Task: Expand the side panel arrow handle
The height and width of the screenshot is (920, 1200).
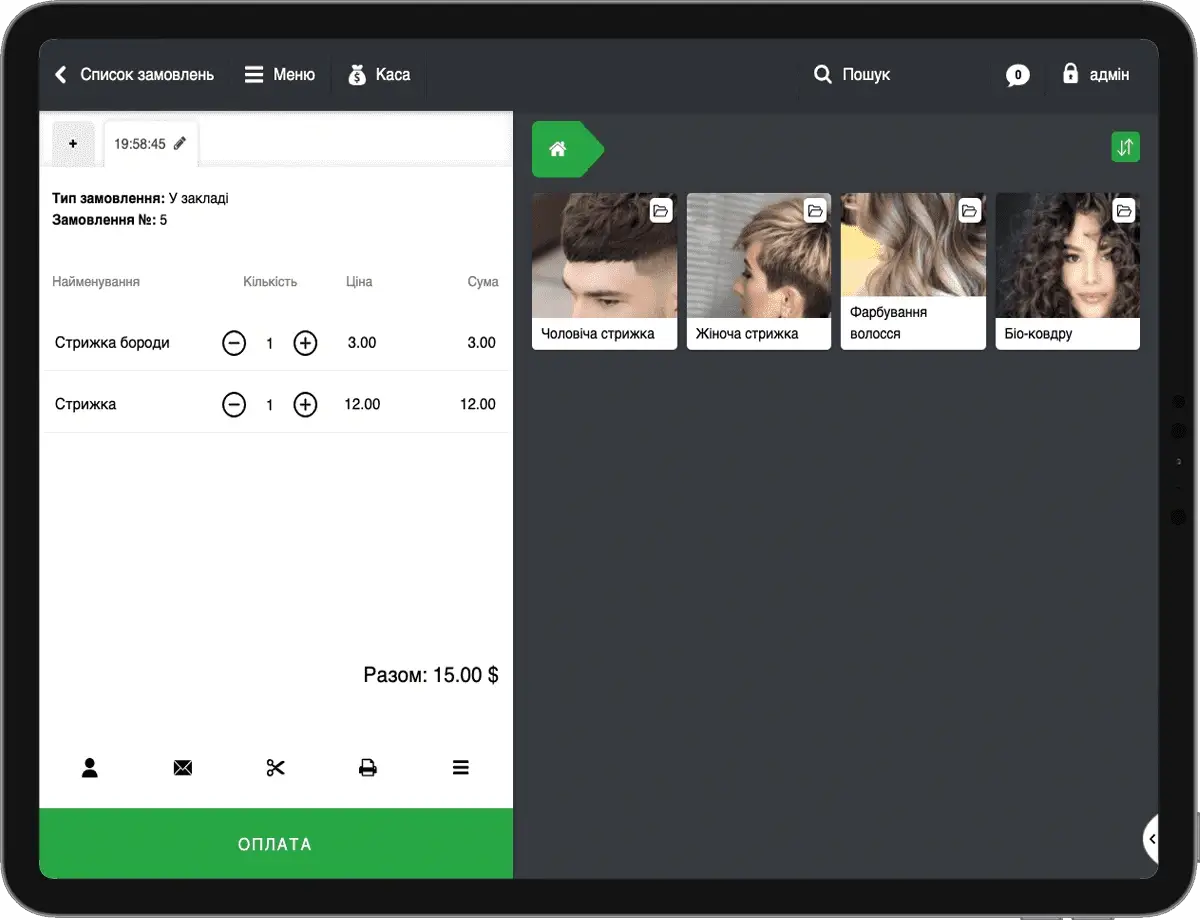Action: pos(1151,839)
